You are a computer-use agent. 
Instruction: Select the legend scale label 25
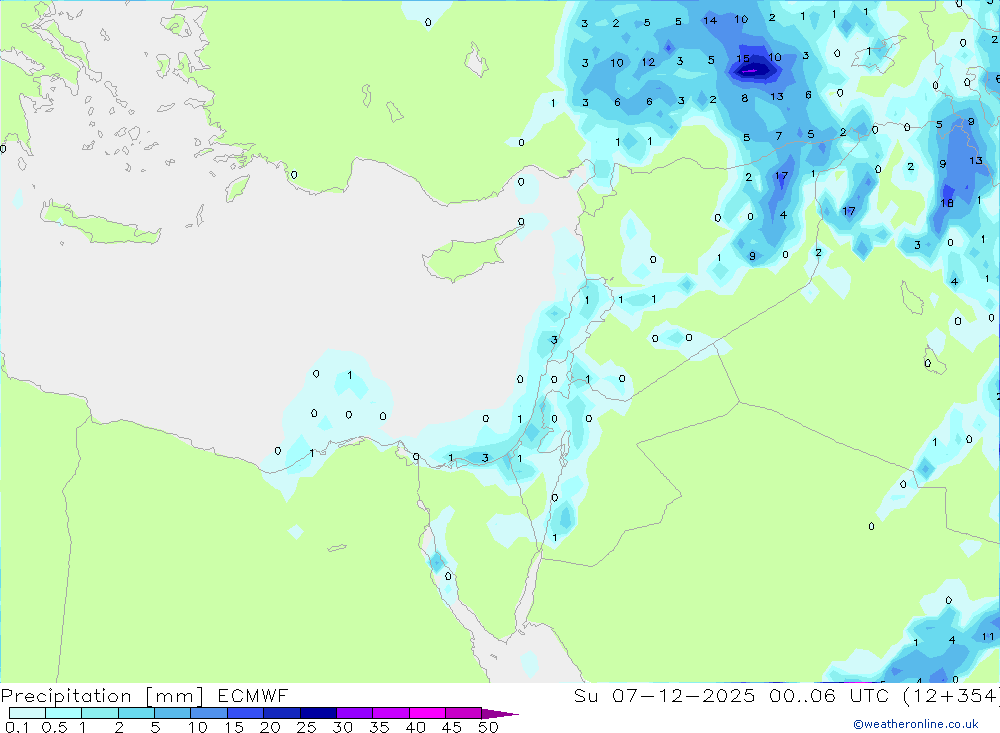pyautogui.click(x=307, y=727)
